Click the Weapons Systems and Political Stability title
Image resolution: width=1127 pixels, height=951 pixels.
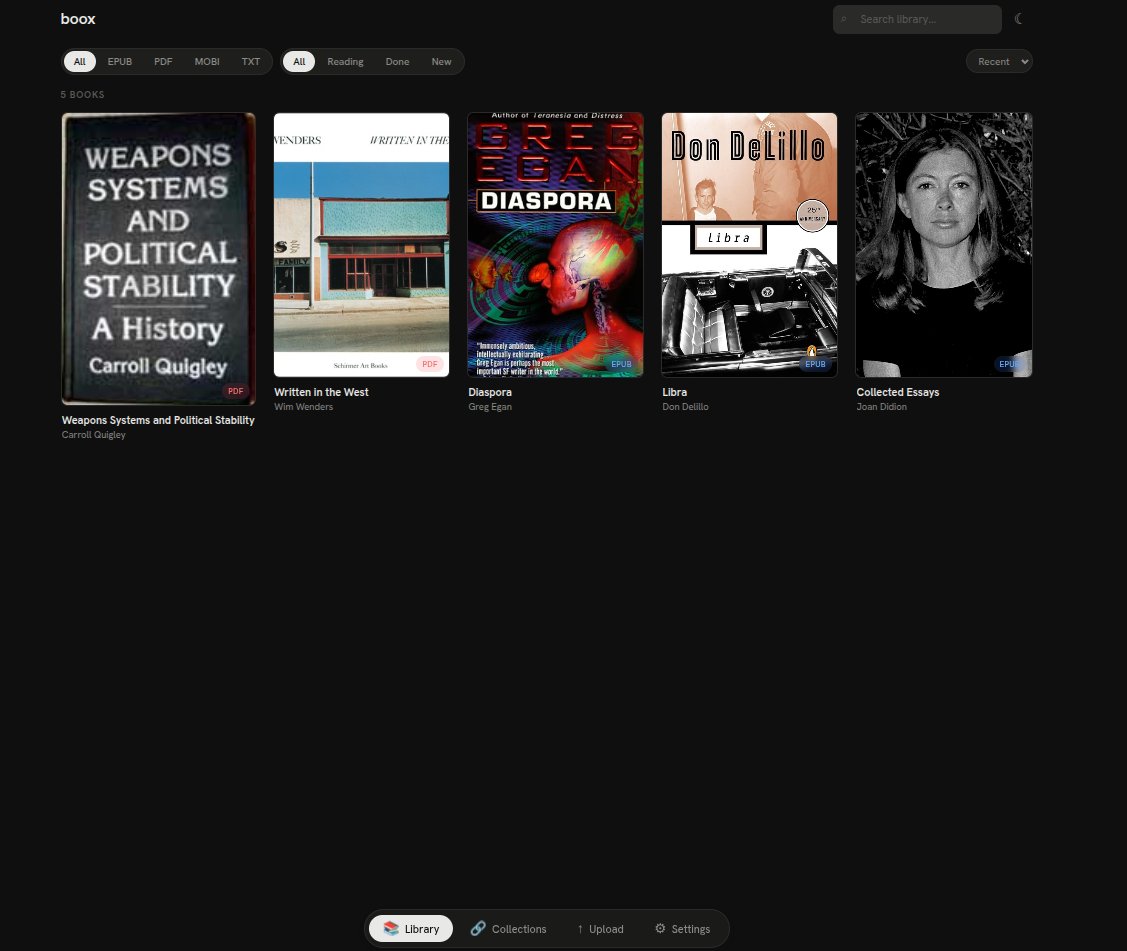[x=158, y=421]
